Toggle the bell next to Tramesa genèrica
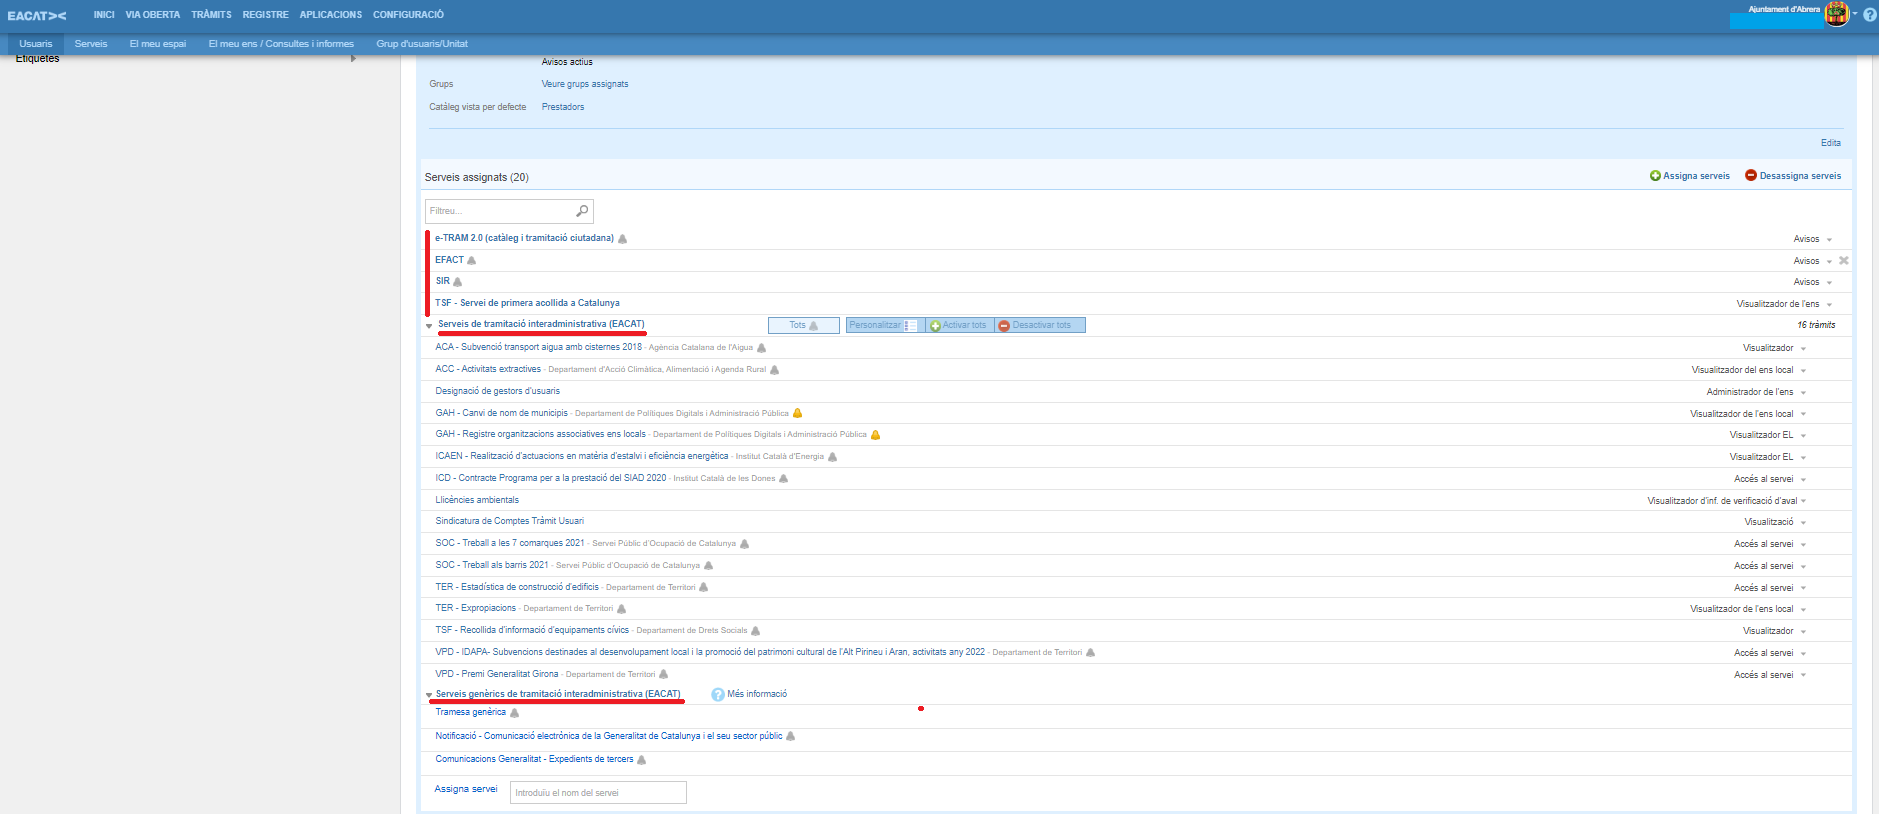 tap(514, 713)
